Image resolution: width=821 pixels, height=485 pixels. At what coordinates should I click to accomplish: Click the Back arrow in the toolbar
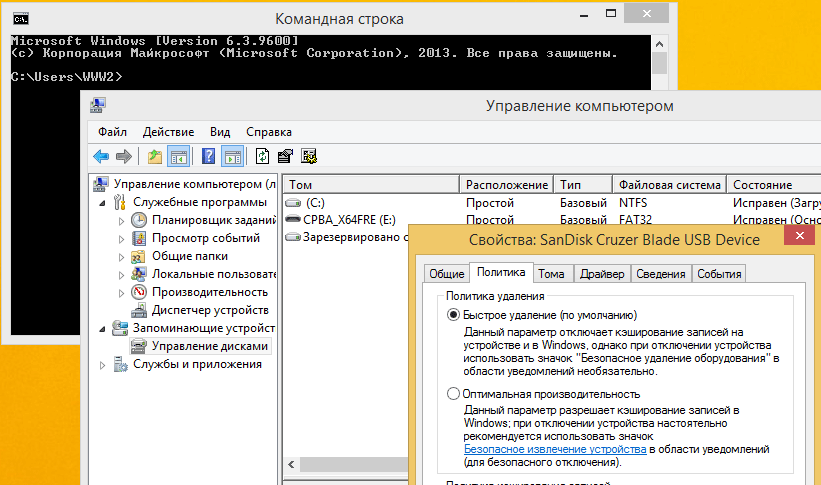point(101,156)
